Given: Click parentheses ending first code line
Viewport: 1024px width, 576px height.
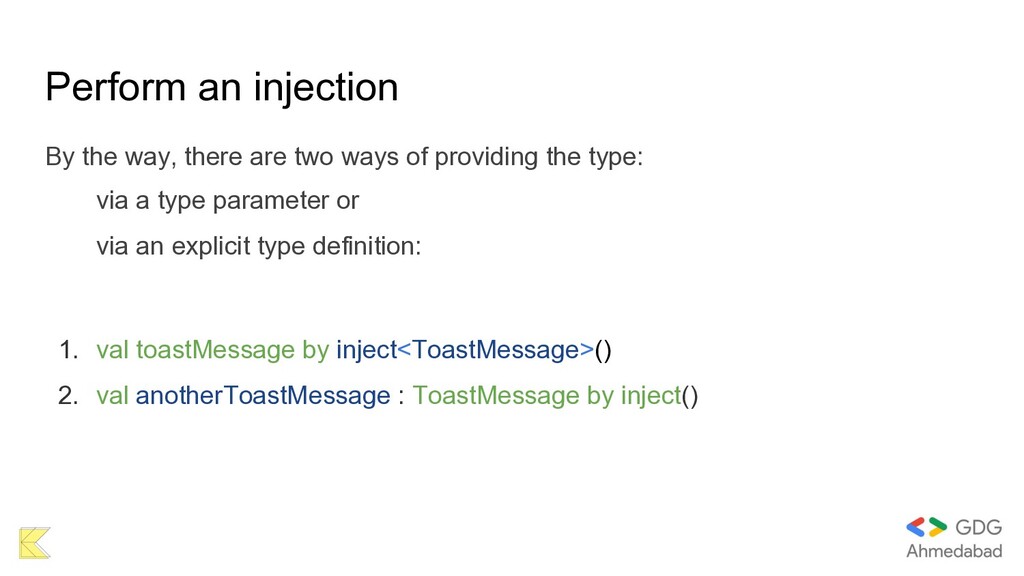Looking at the screenshot, I should [x=603, y=351].
